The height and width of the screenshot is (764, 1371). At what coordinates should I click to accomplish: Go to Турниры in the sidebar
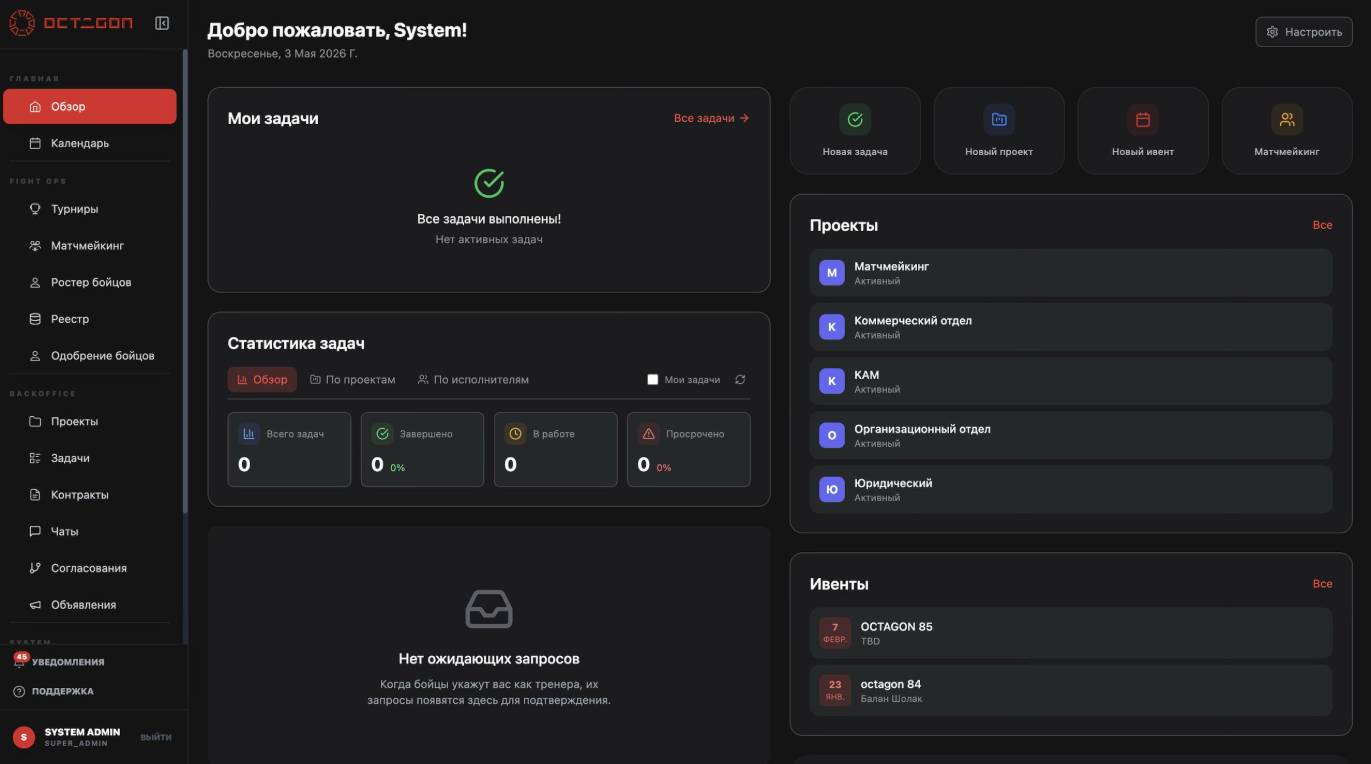90,209
